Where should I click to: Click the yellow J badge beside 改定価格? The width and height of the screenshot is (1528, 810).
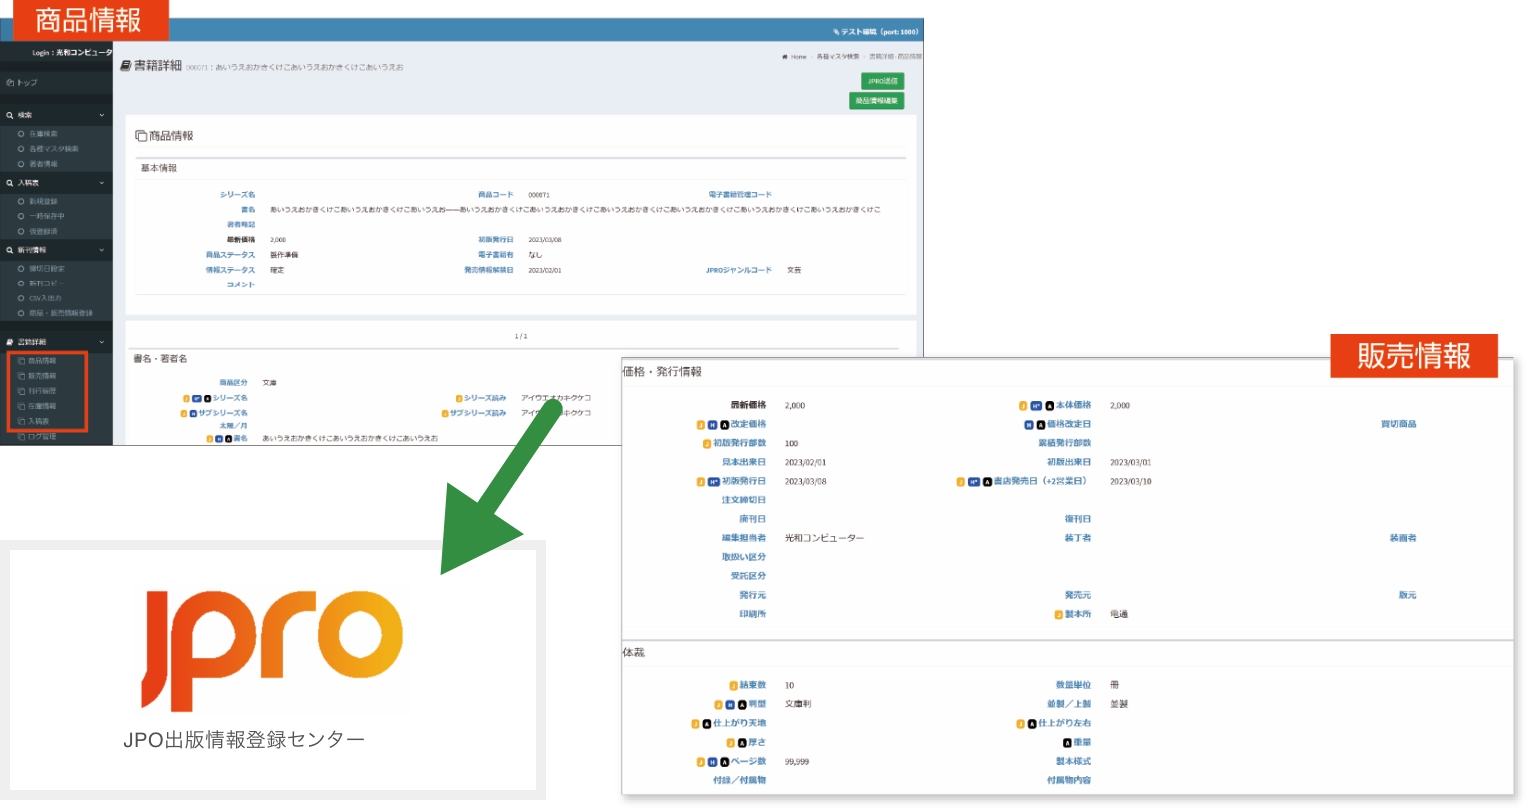(x=701, y=425)
